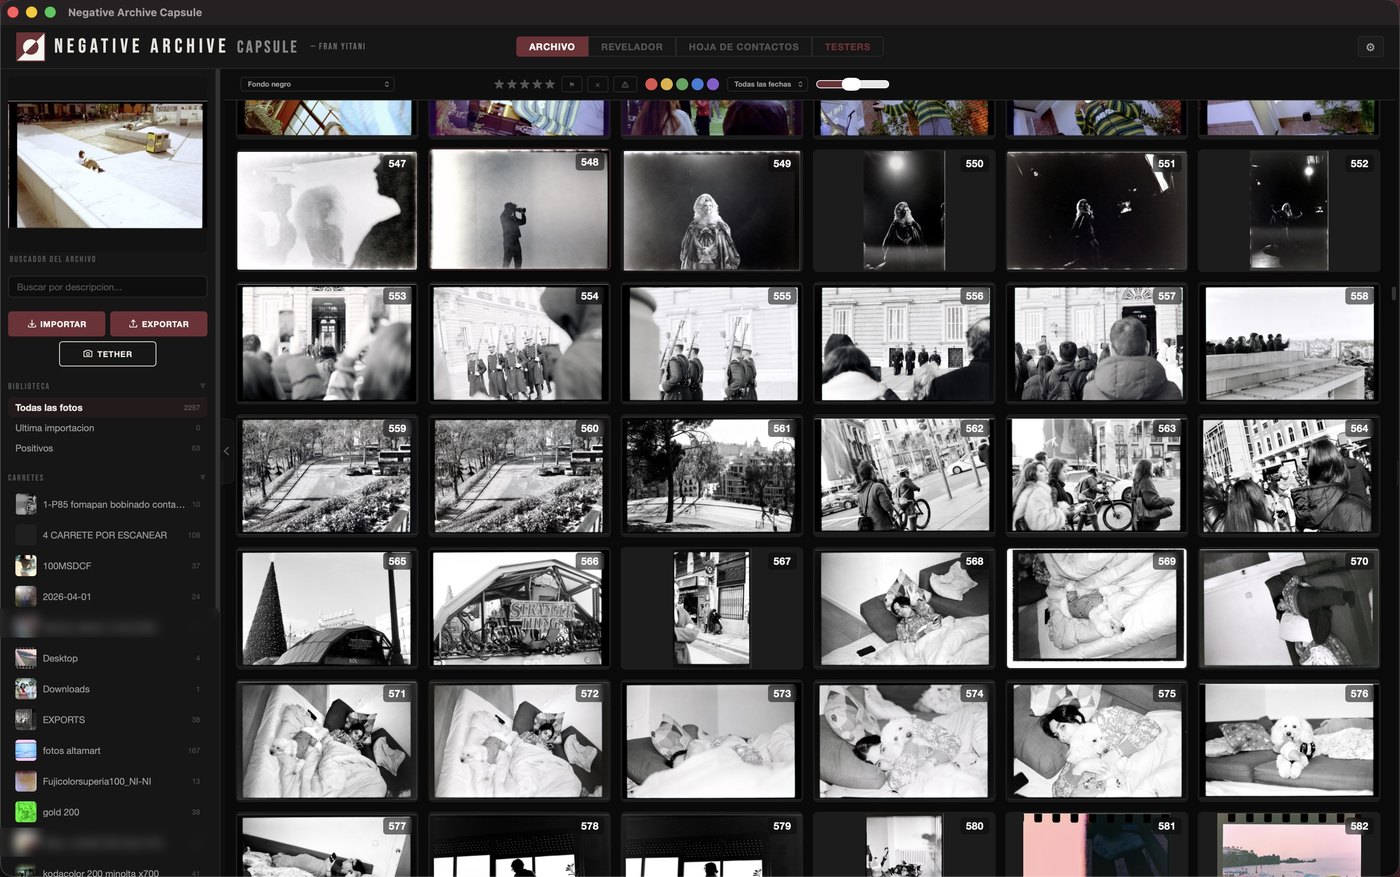This screenshot has height=877, width=1400.
Task: Filter by the green color label
Action: click(x=682, y=84)
